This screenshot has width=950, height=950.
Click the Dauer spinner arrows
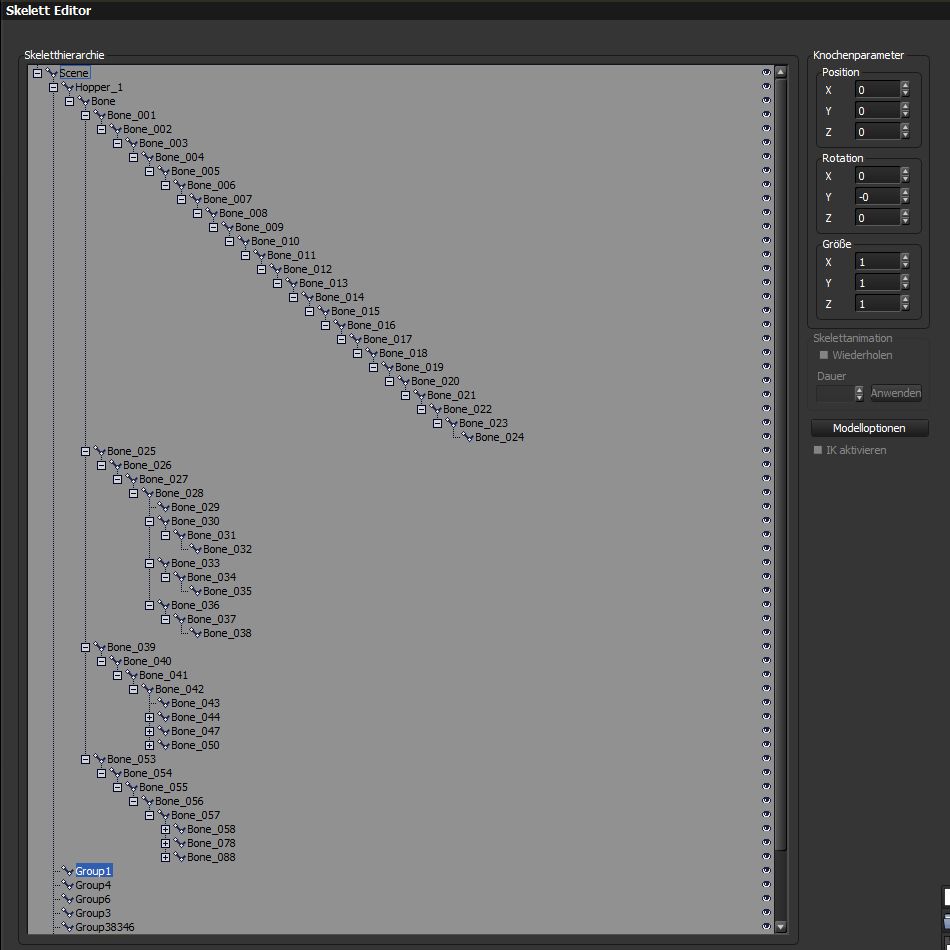click(859, 393)
